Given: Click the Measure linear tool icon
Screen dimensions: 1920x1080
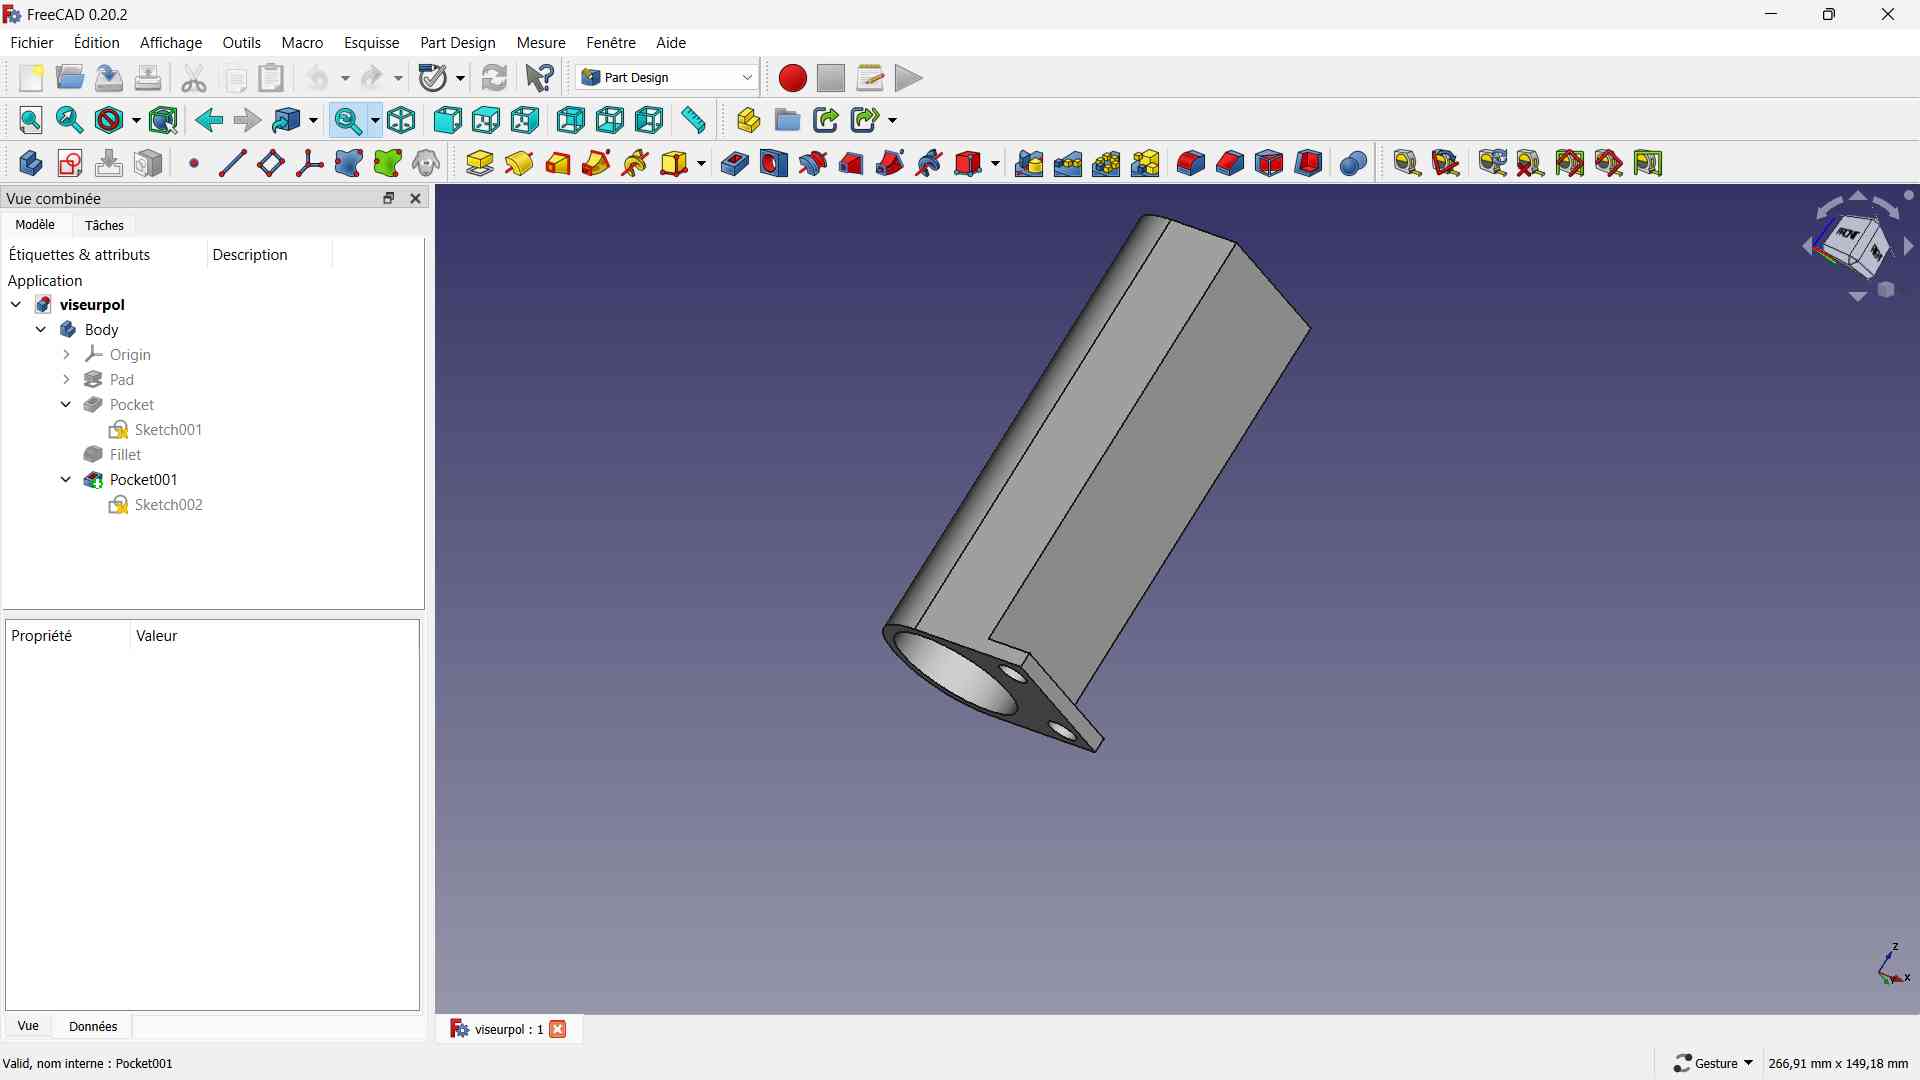Looking at the screenshot, I should 1407,163.
